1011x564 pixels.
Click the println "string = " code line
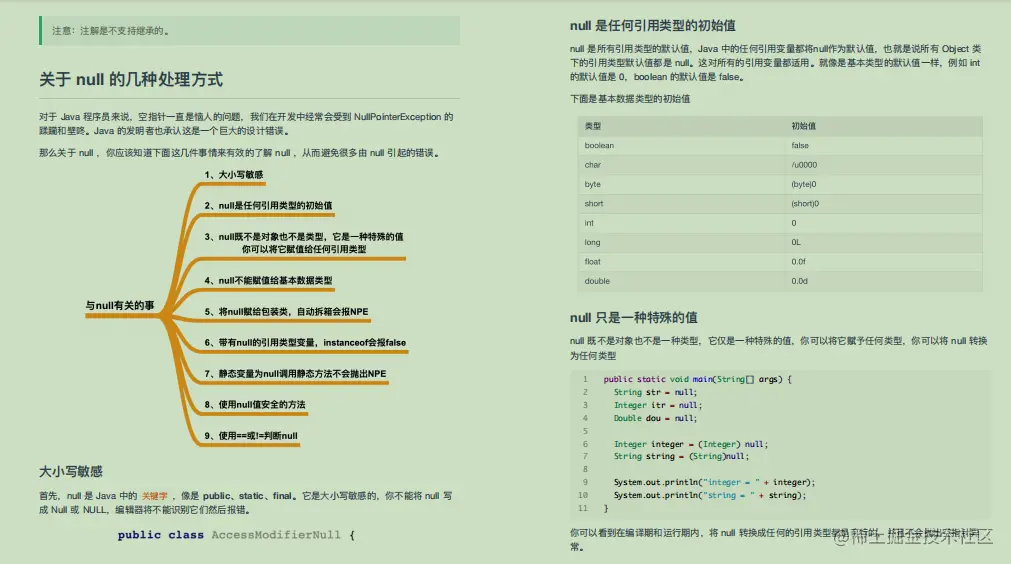coord(710,495)
